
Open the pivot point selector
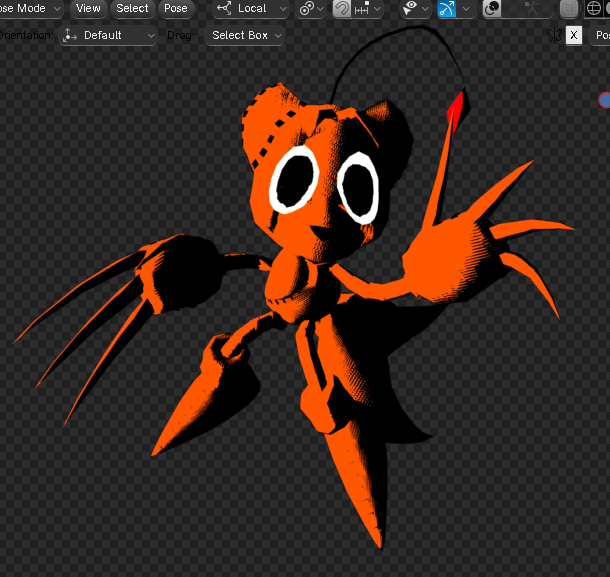point(311,8)
